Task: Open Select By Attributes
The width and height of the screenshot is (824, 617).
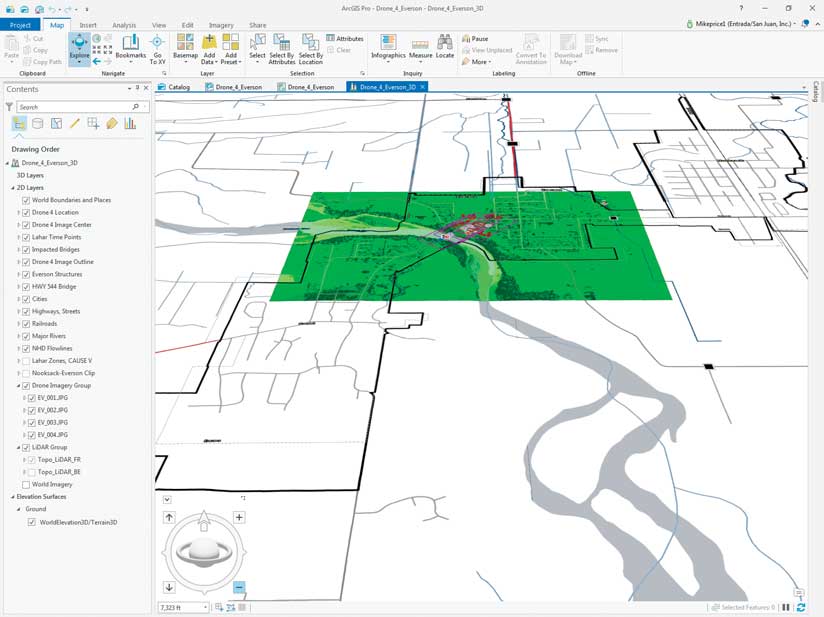Action: [x=282, y=48]
